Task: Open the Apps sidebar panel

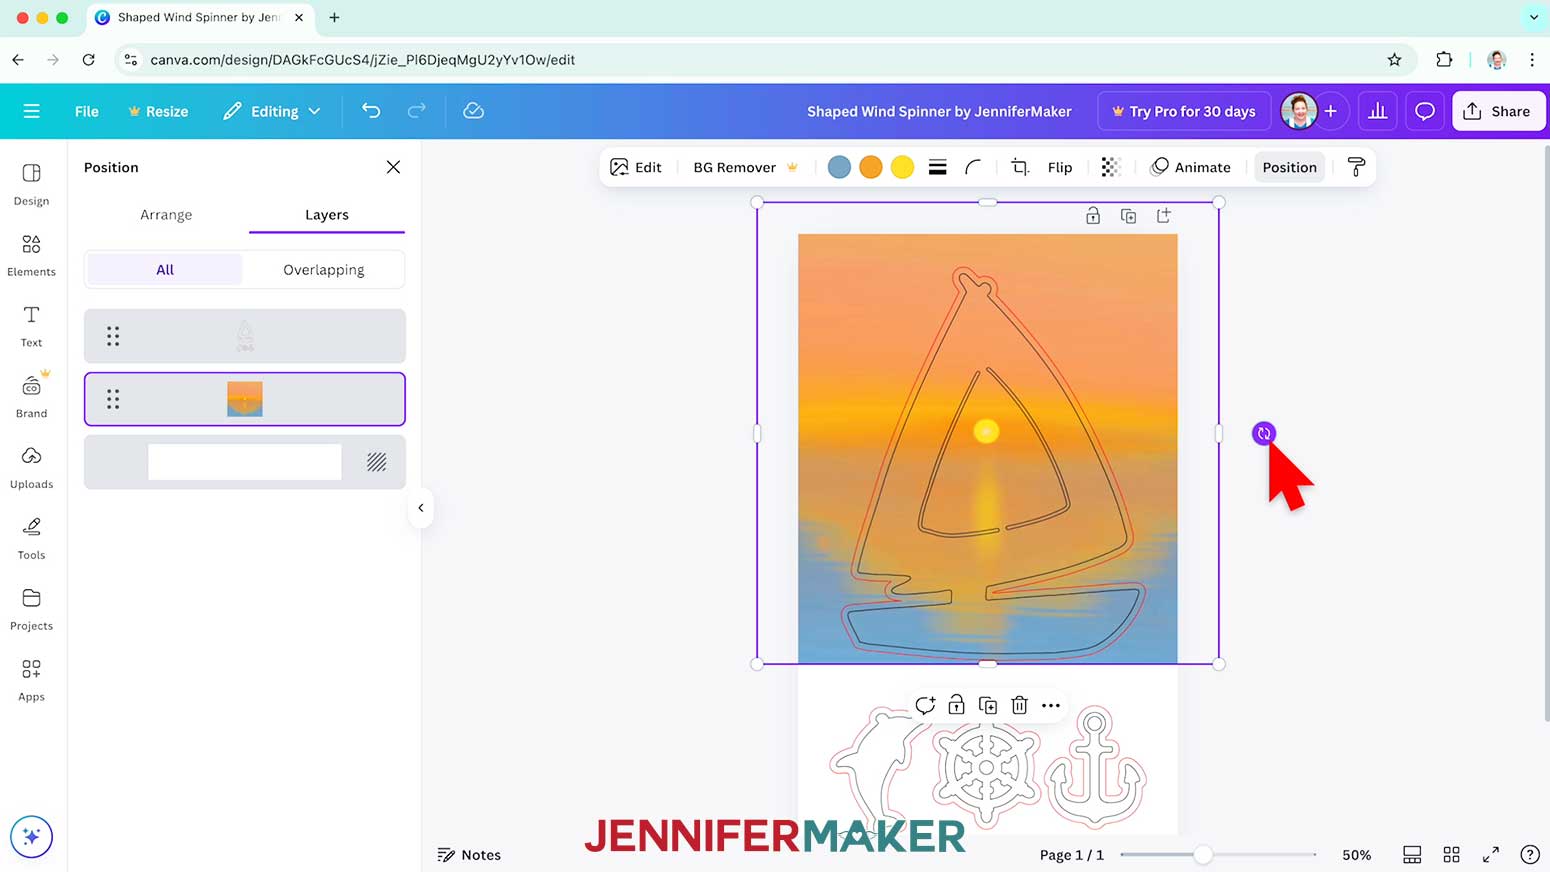Action: 32,680
